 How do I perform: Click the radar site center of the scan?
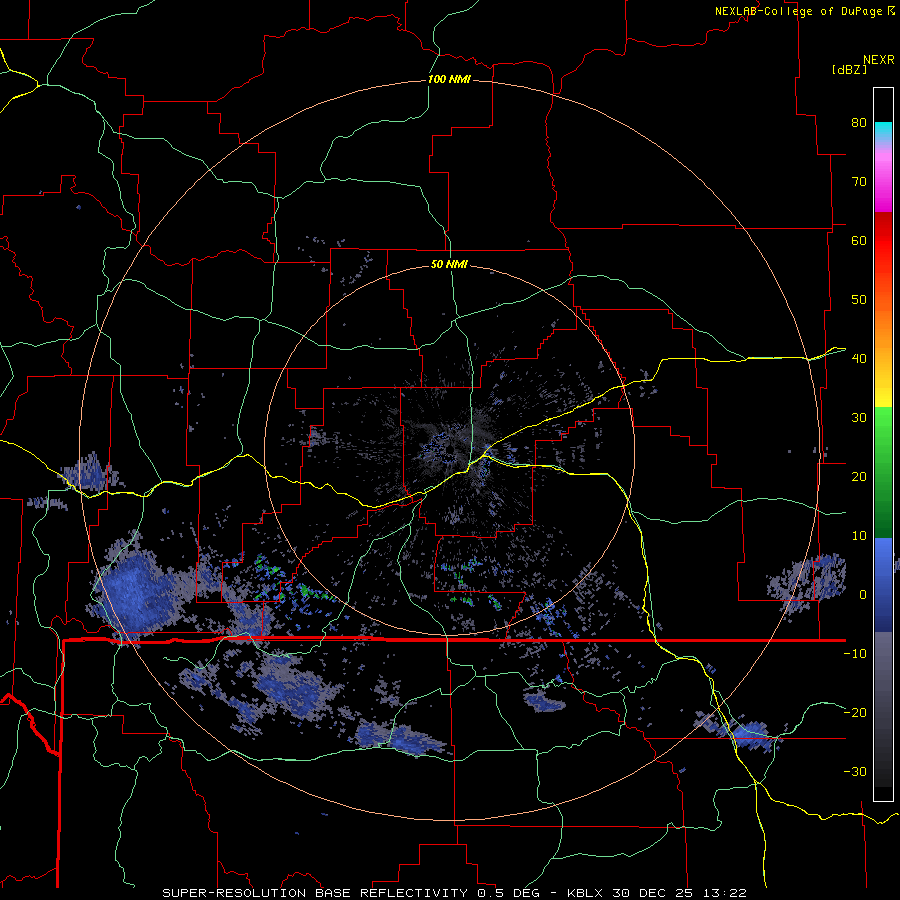[449, 449]
